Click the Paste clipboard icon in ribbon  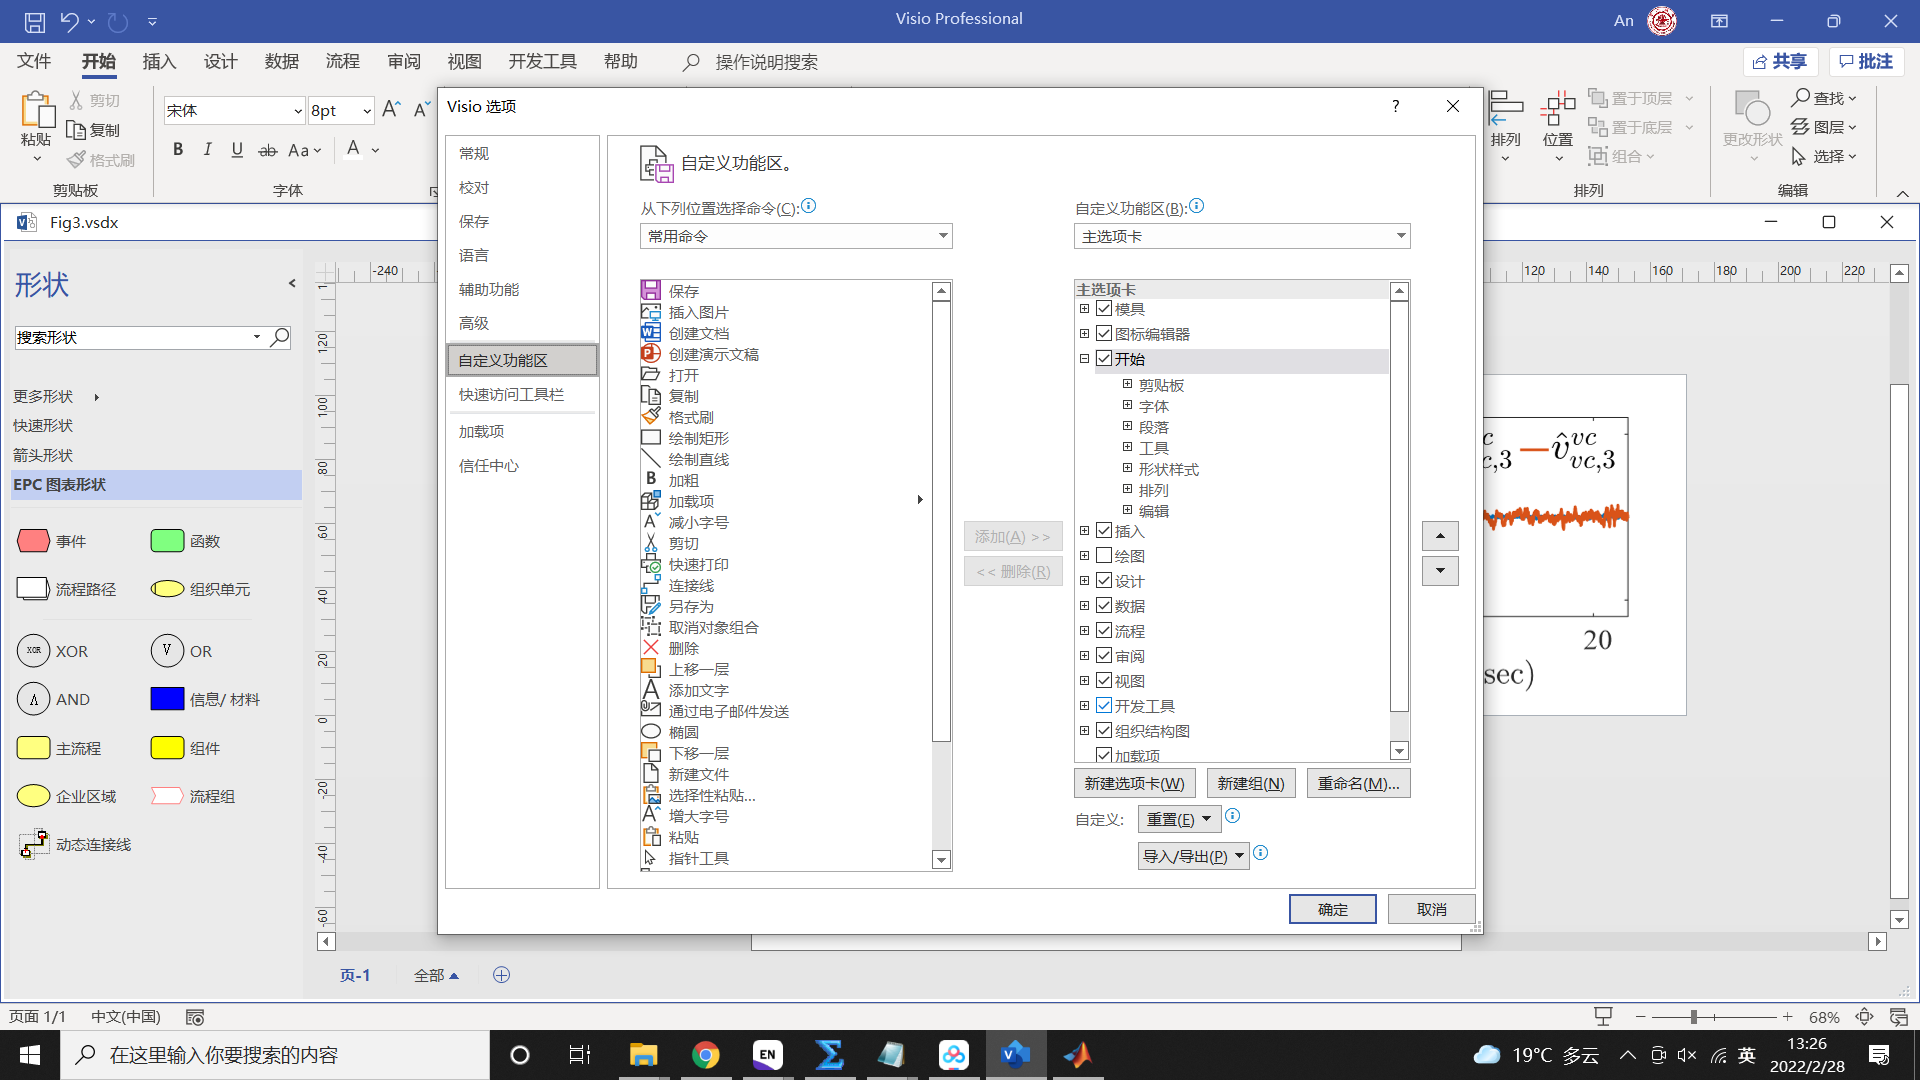(x=37, y=110)
